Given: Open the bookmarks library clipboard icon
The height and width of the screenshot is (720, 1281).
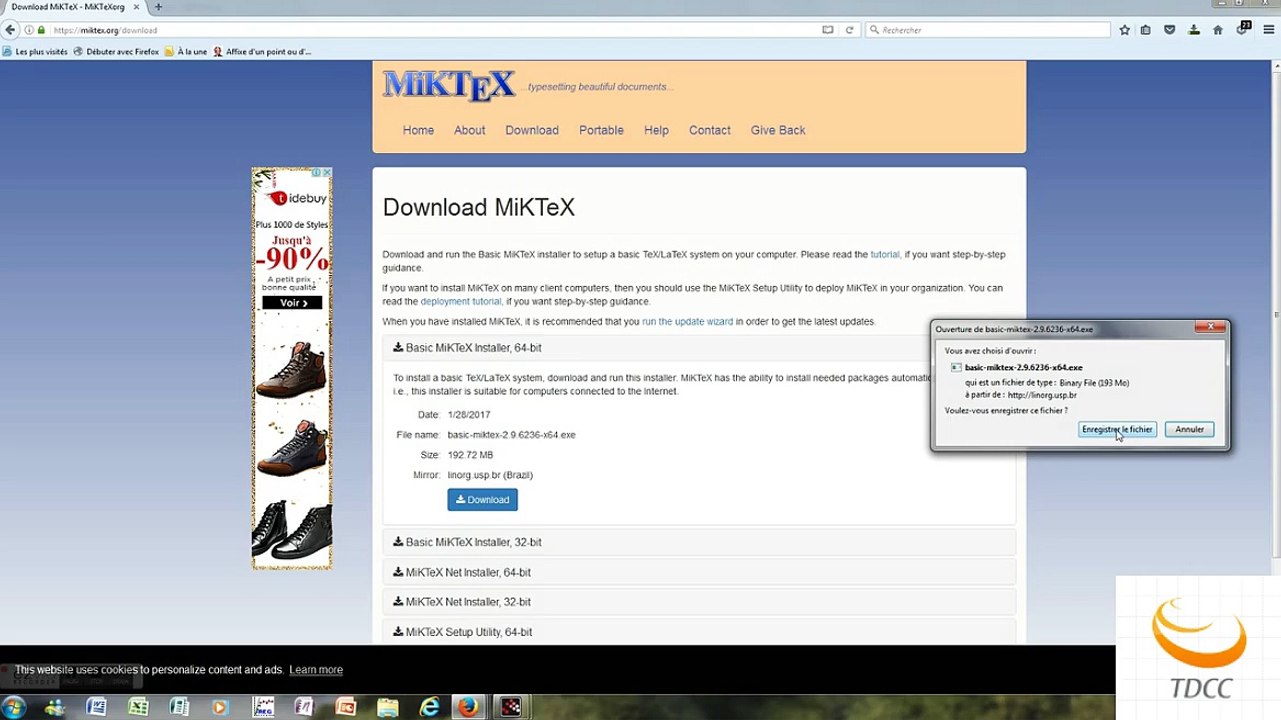Looking at the screenshot, I should [1146, 30].
